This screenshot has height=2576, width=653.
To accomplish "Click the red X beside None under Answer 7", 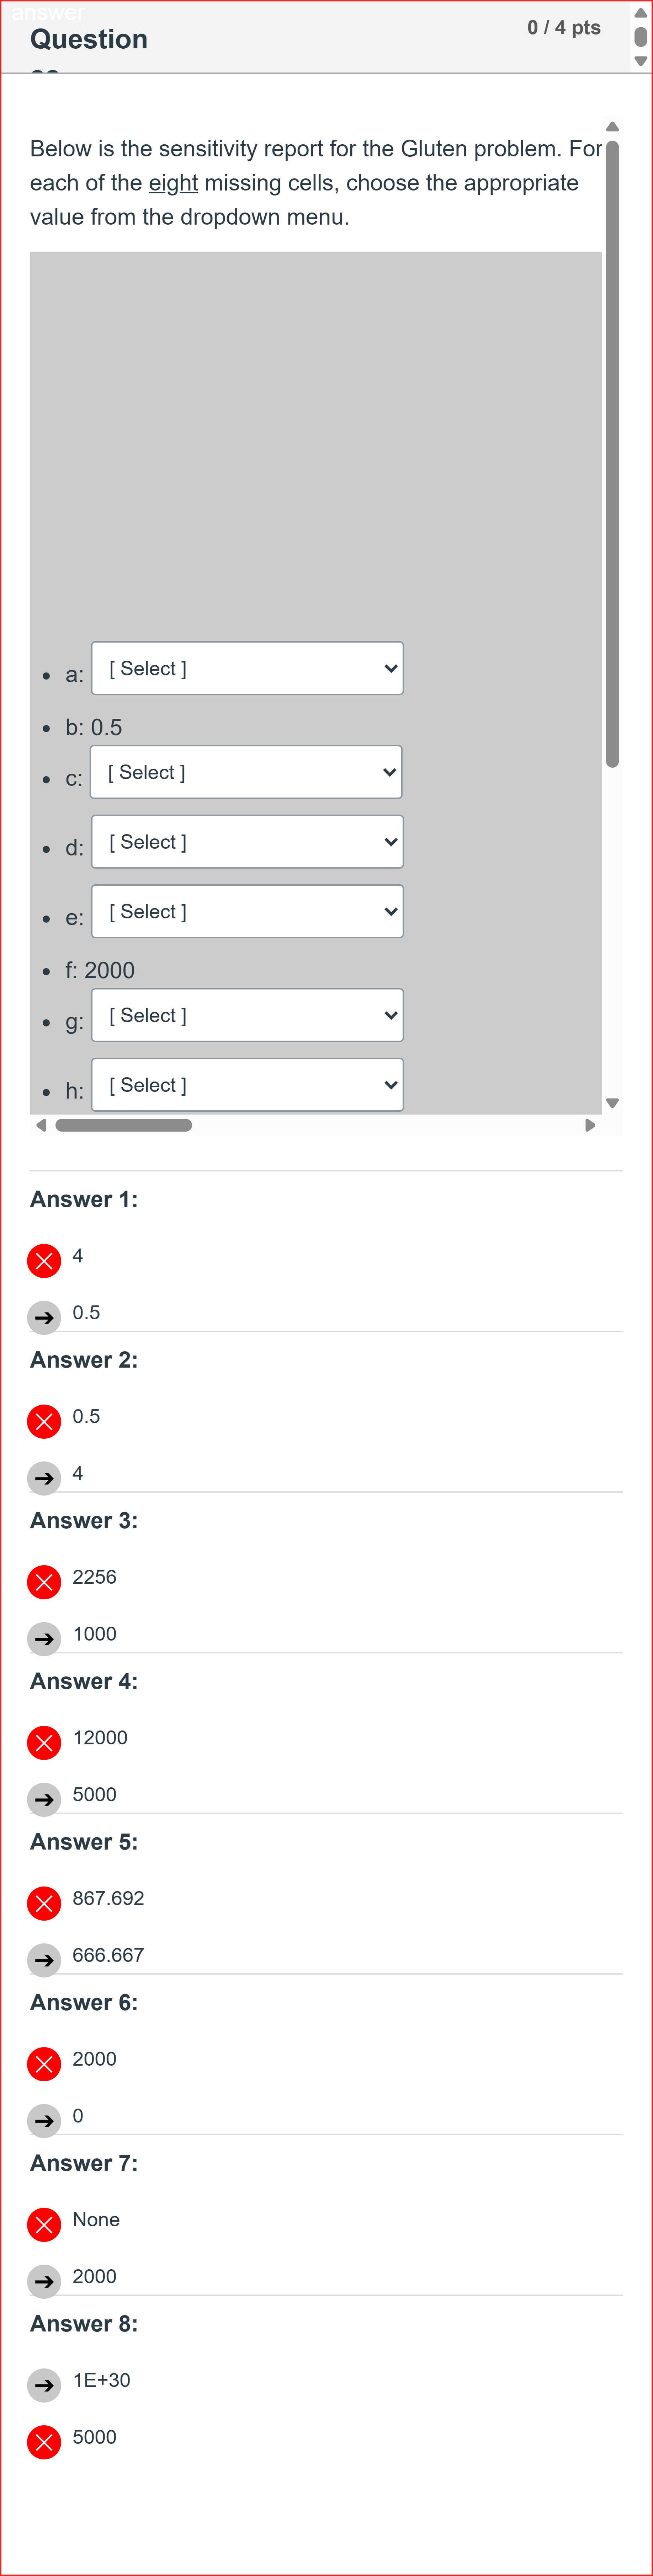I will pyautogui.click(x=44, y=2224).
